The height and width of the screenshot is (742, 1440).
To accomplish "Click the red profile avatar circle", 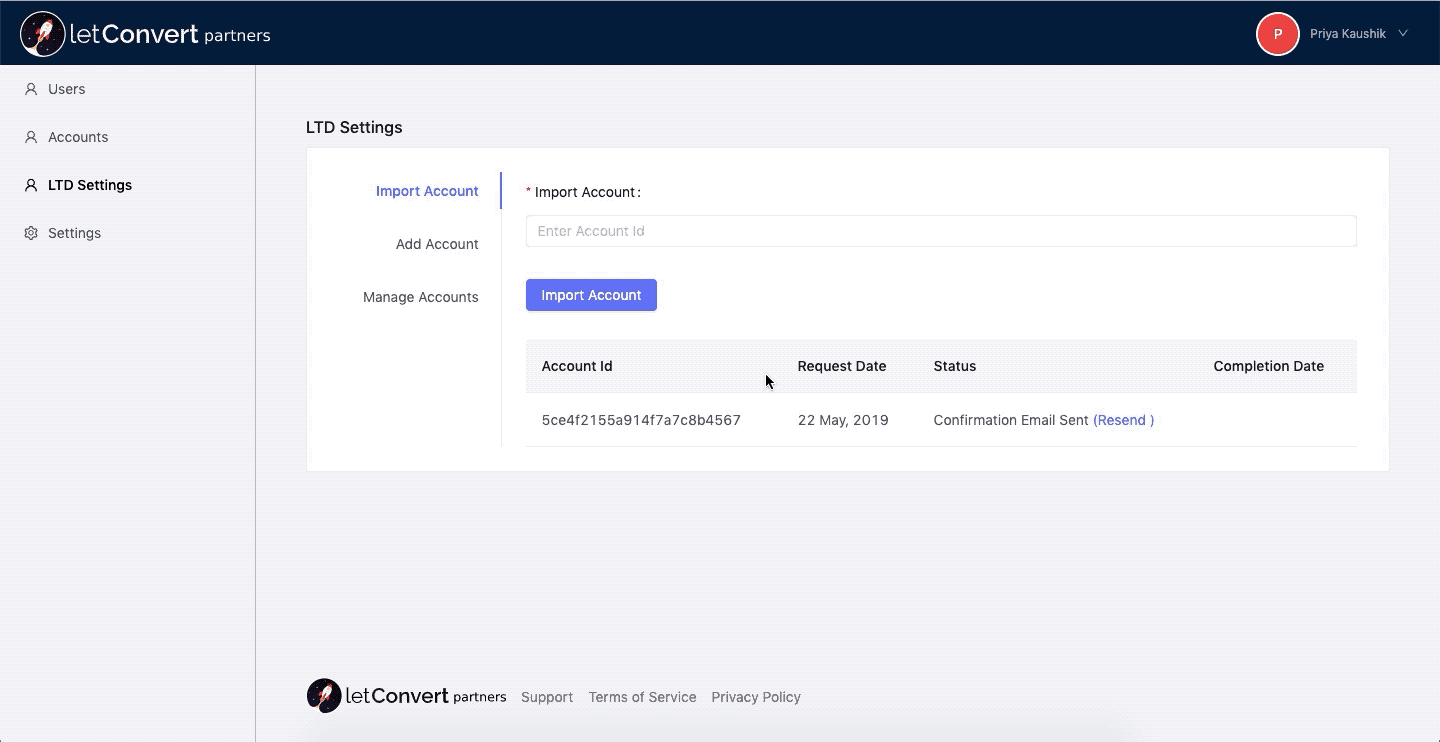I will click(x=1277, y=34).
